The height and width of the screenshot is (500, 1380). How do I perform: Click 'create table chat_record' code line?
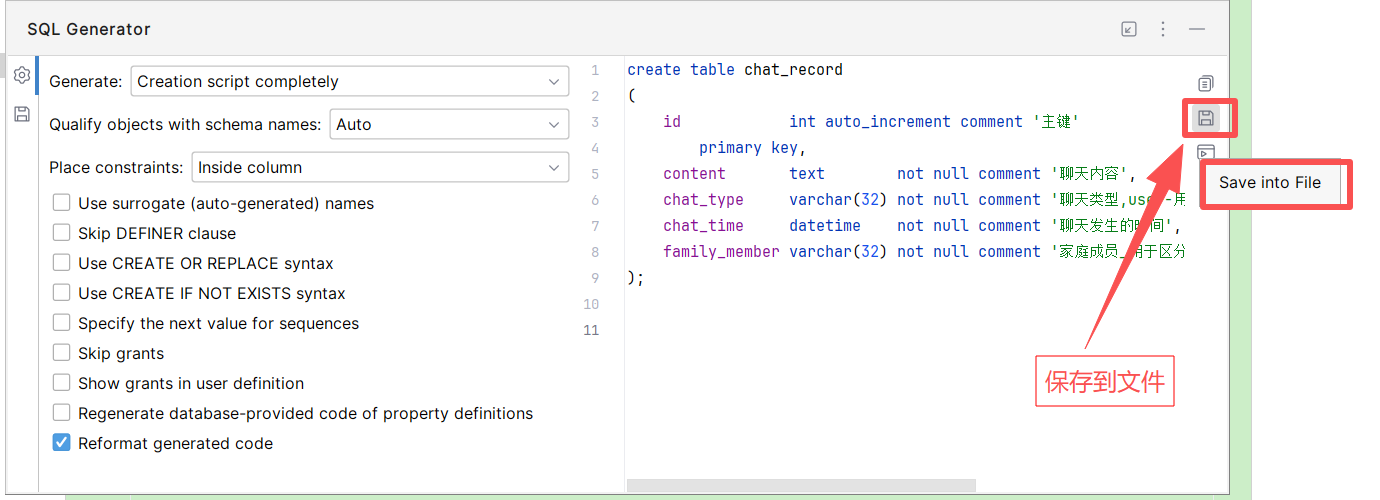735,70
